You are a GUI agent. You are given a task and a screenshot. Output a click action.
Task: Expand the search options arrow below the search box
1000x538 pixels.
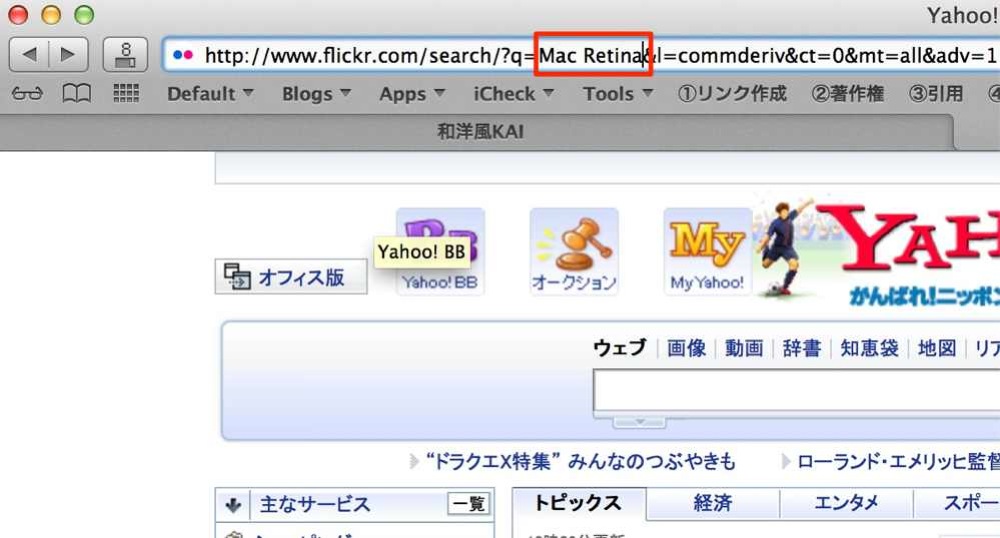(x=639, y=422)
